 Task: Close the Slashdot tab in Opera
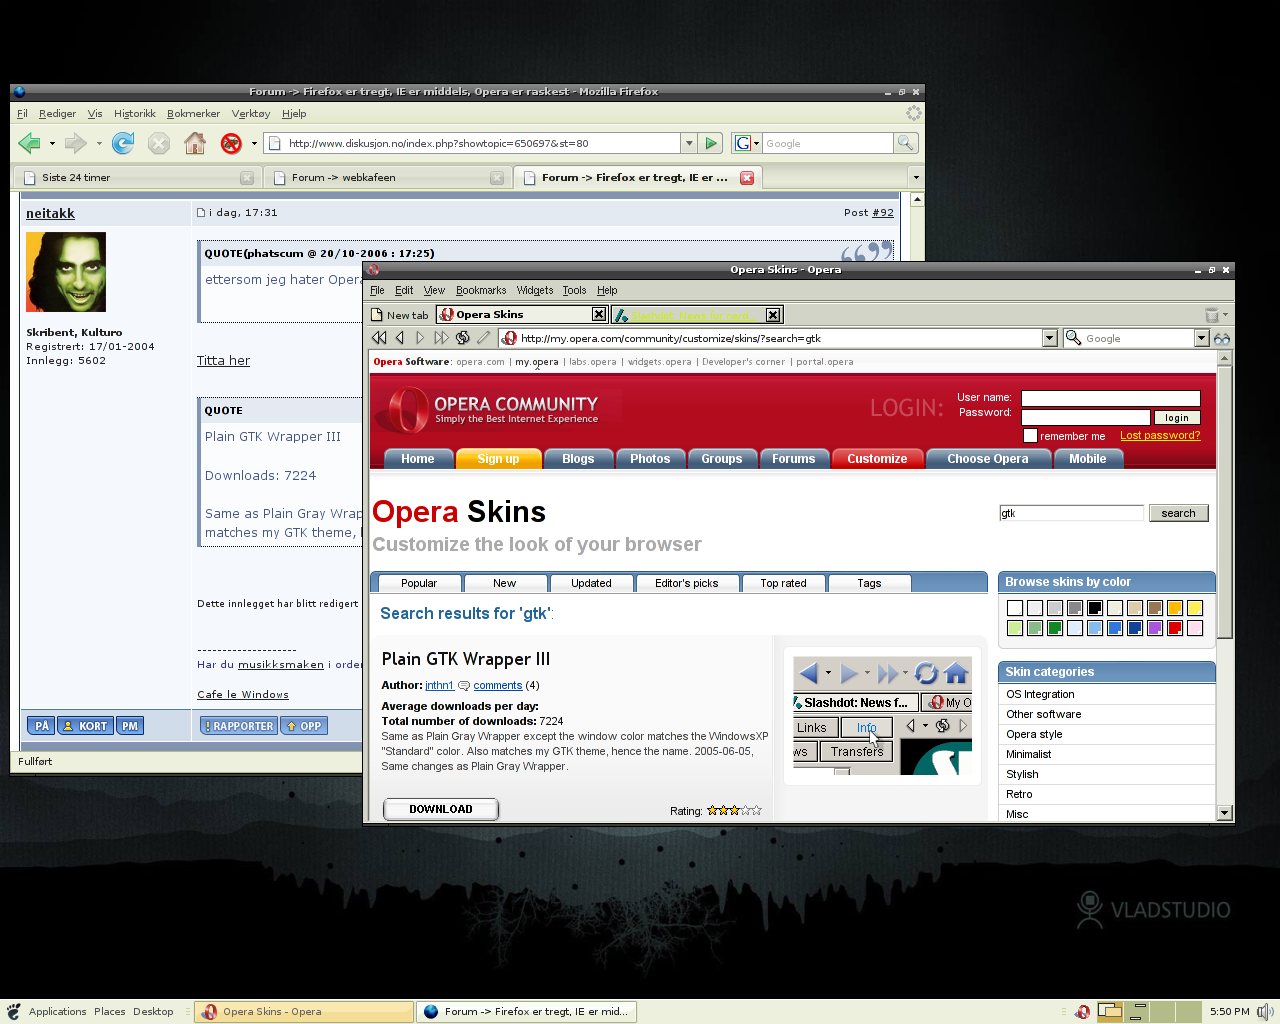coord(773,314)
